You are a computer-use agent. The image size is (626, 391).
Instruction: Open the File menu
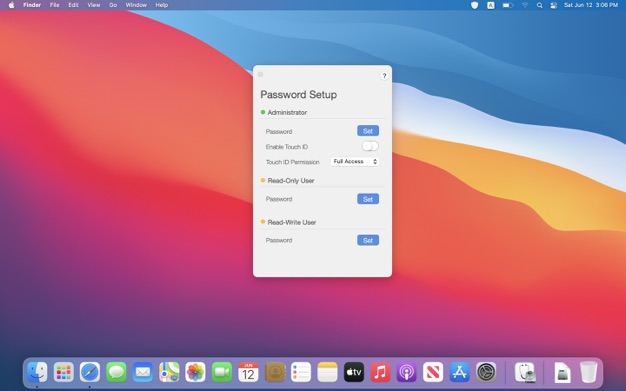tap(54, 5)
